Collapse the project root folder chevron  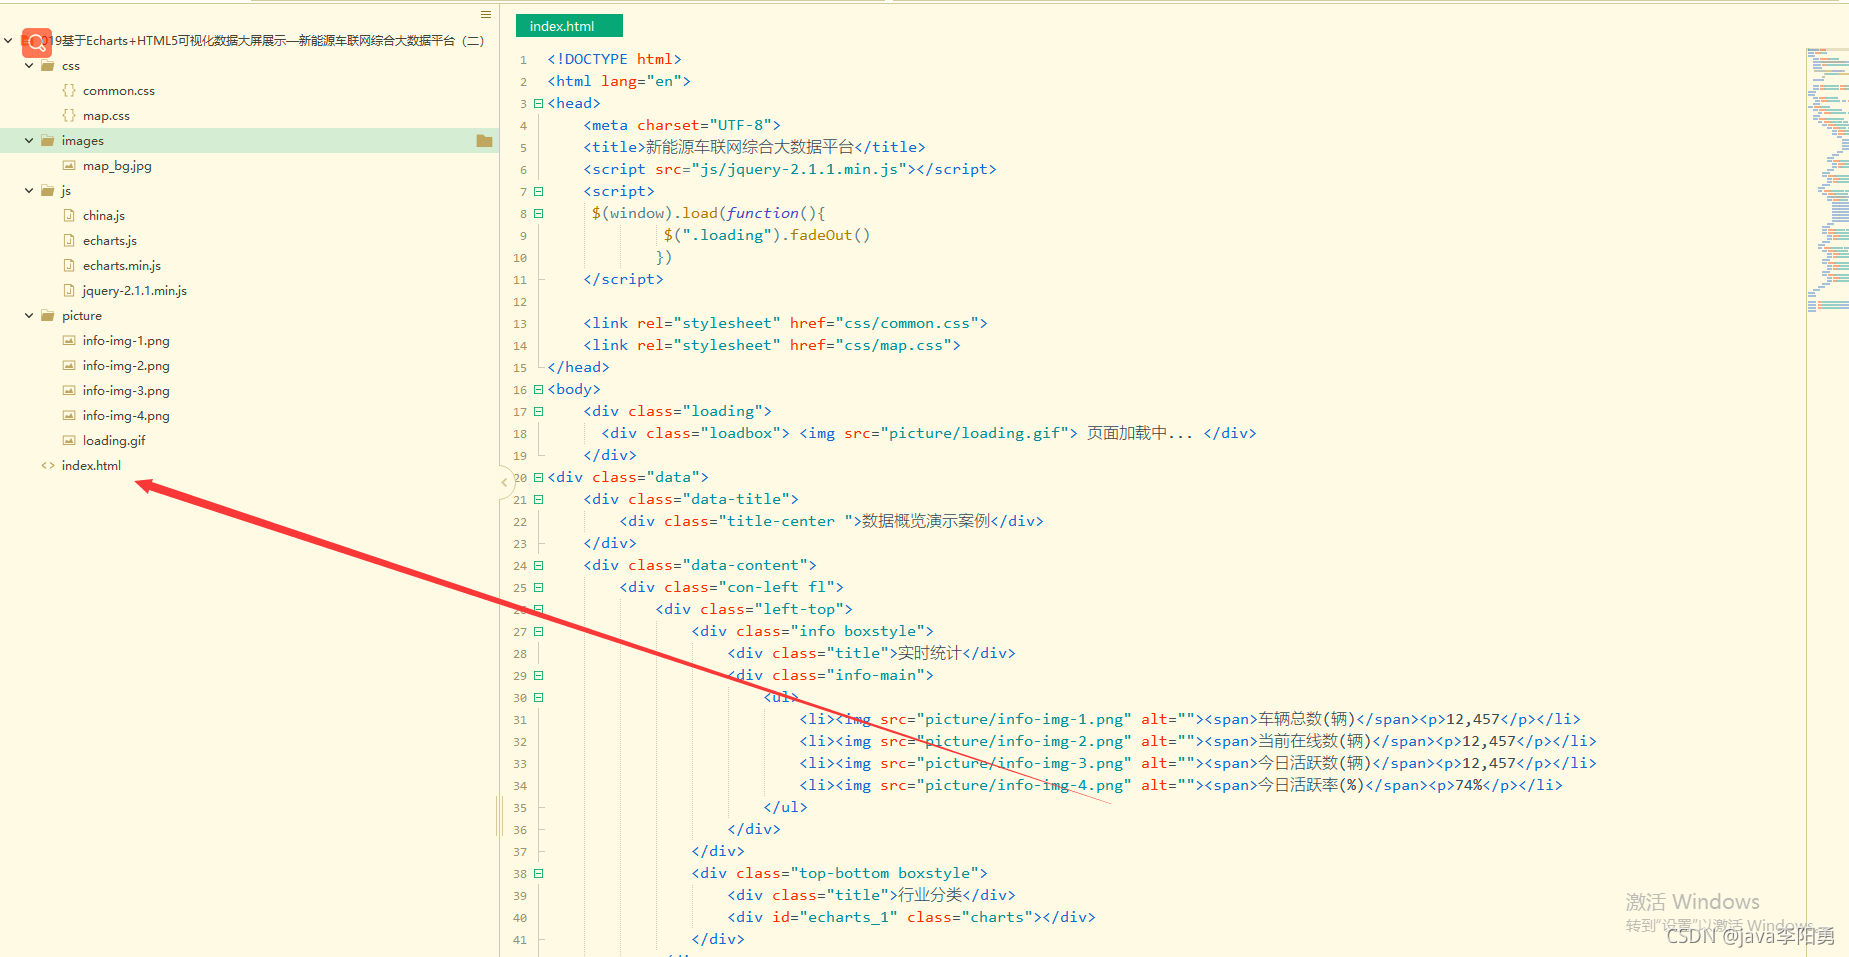coord(8,41)
